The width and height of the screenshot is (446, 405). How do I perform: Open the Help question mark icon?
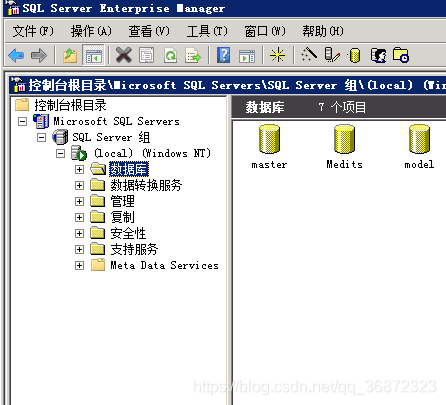[223, 55]
